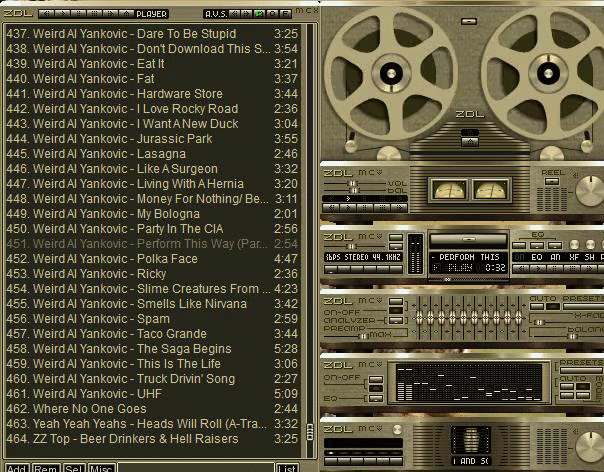Image resolution: width=604 pixels, height=472 pixels.
Task: Click Next on the VU meter module
Action: pyautogui.click(x=399, y=208)
